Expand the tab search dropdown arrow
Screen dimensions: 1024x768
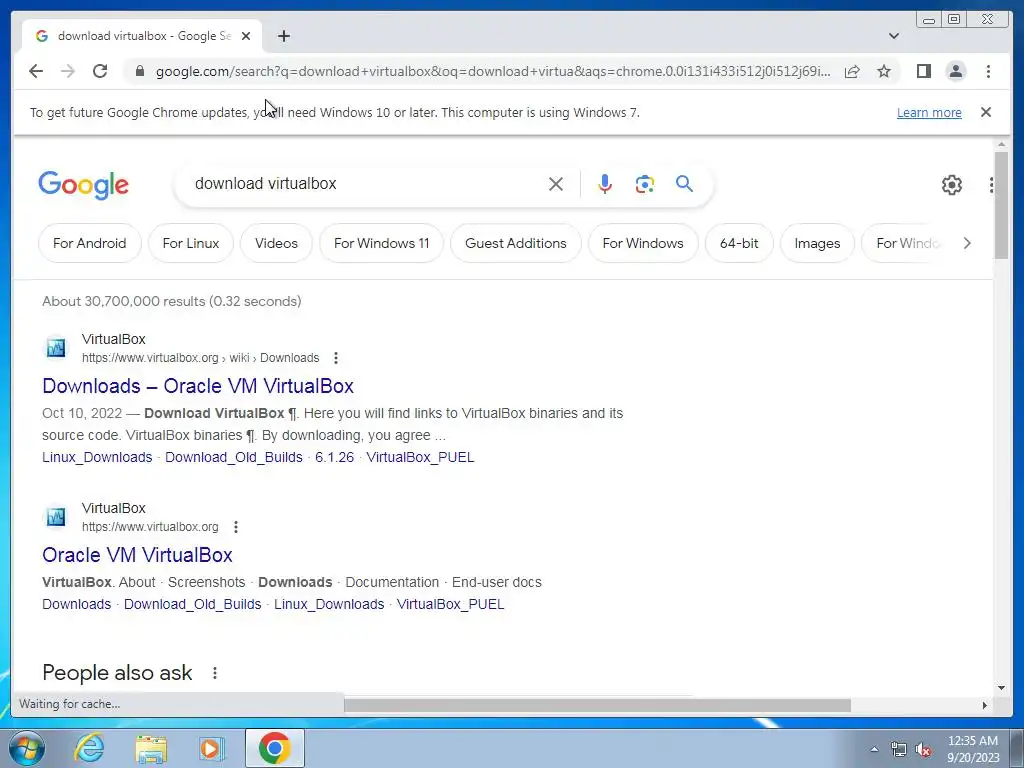click(894, 36)
